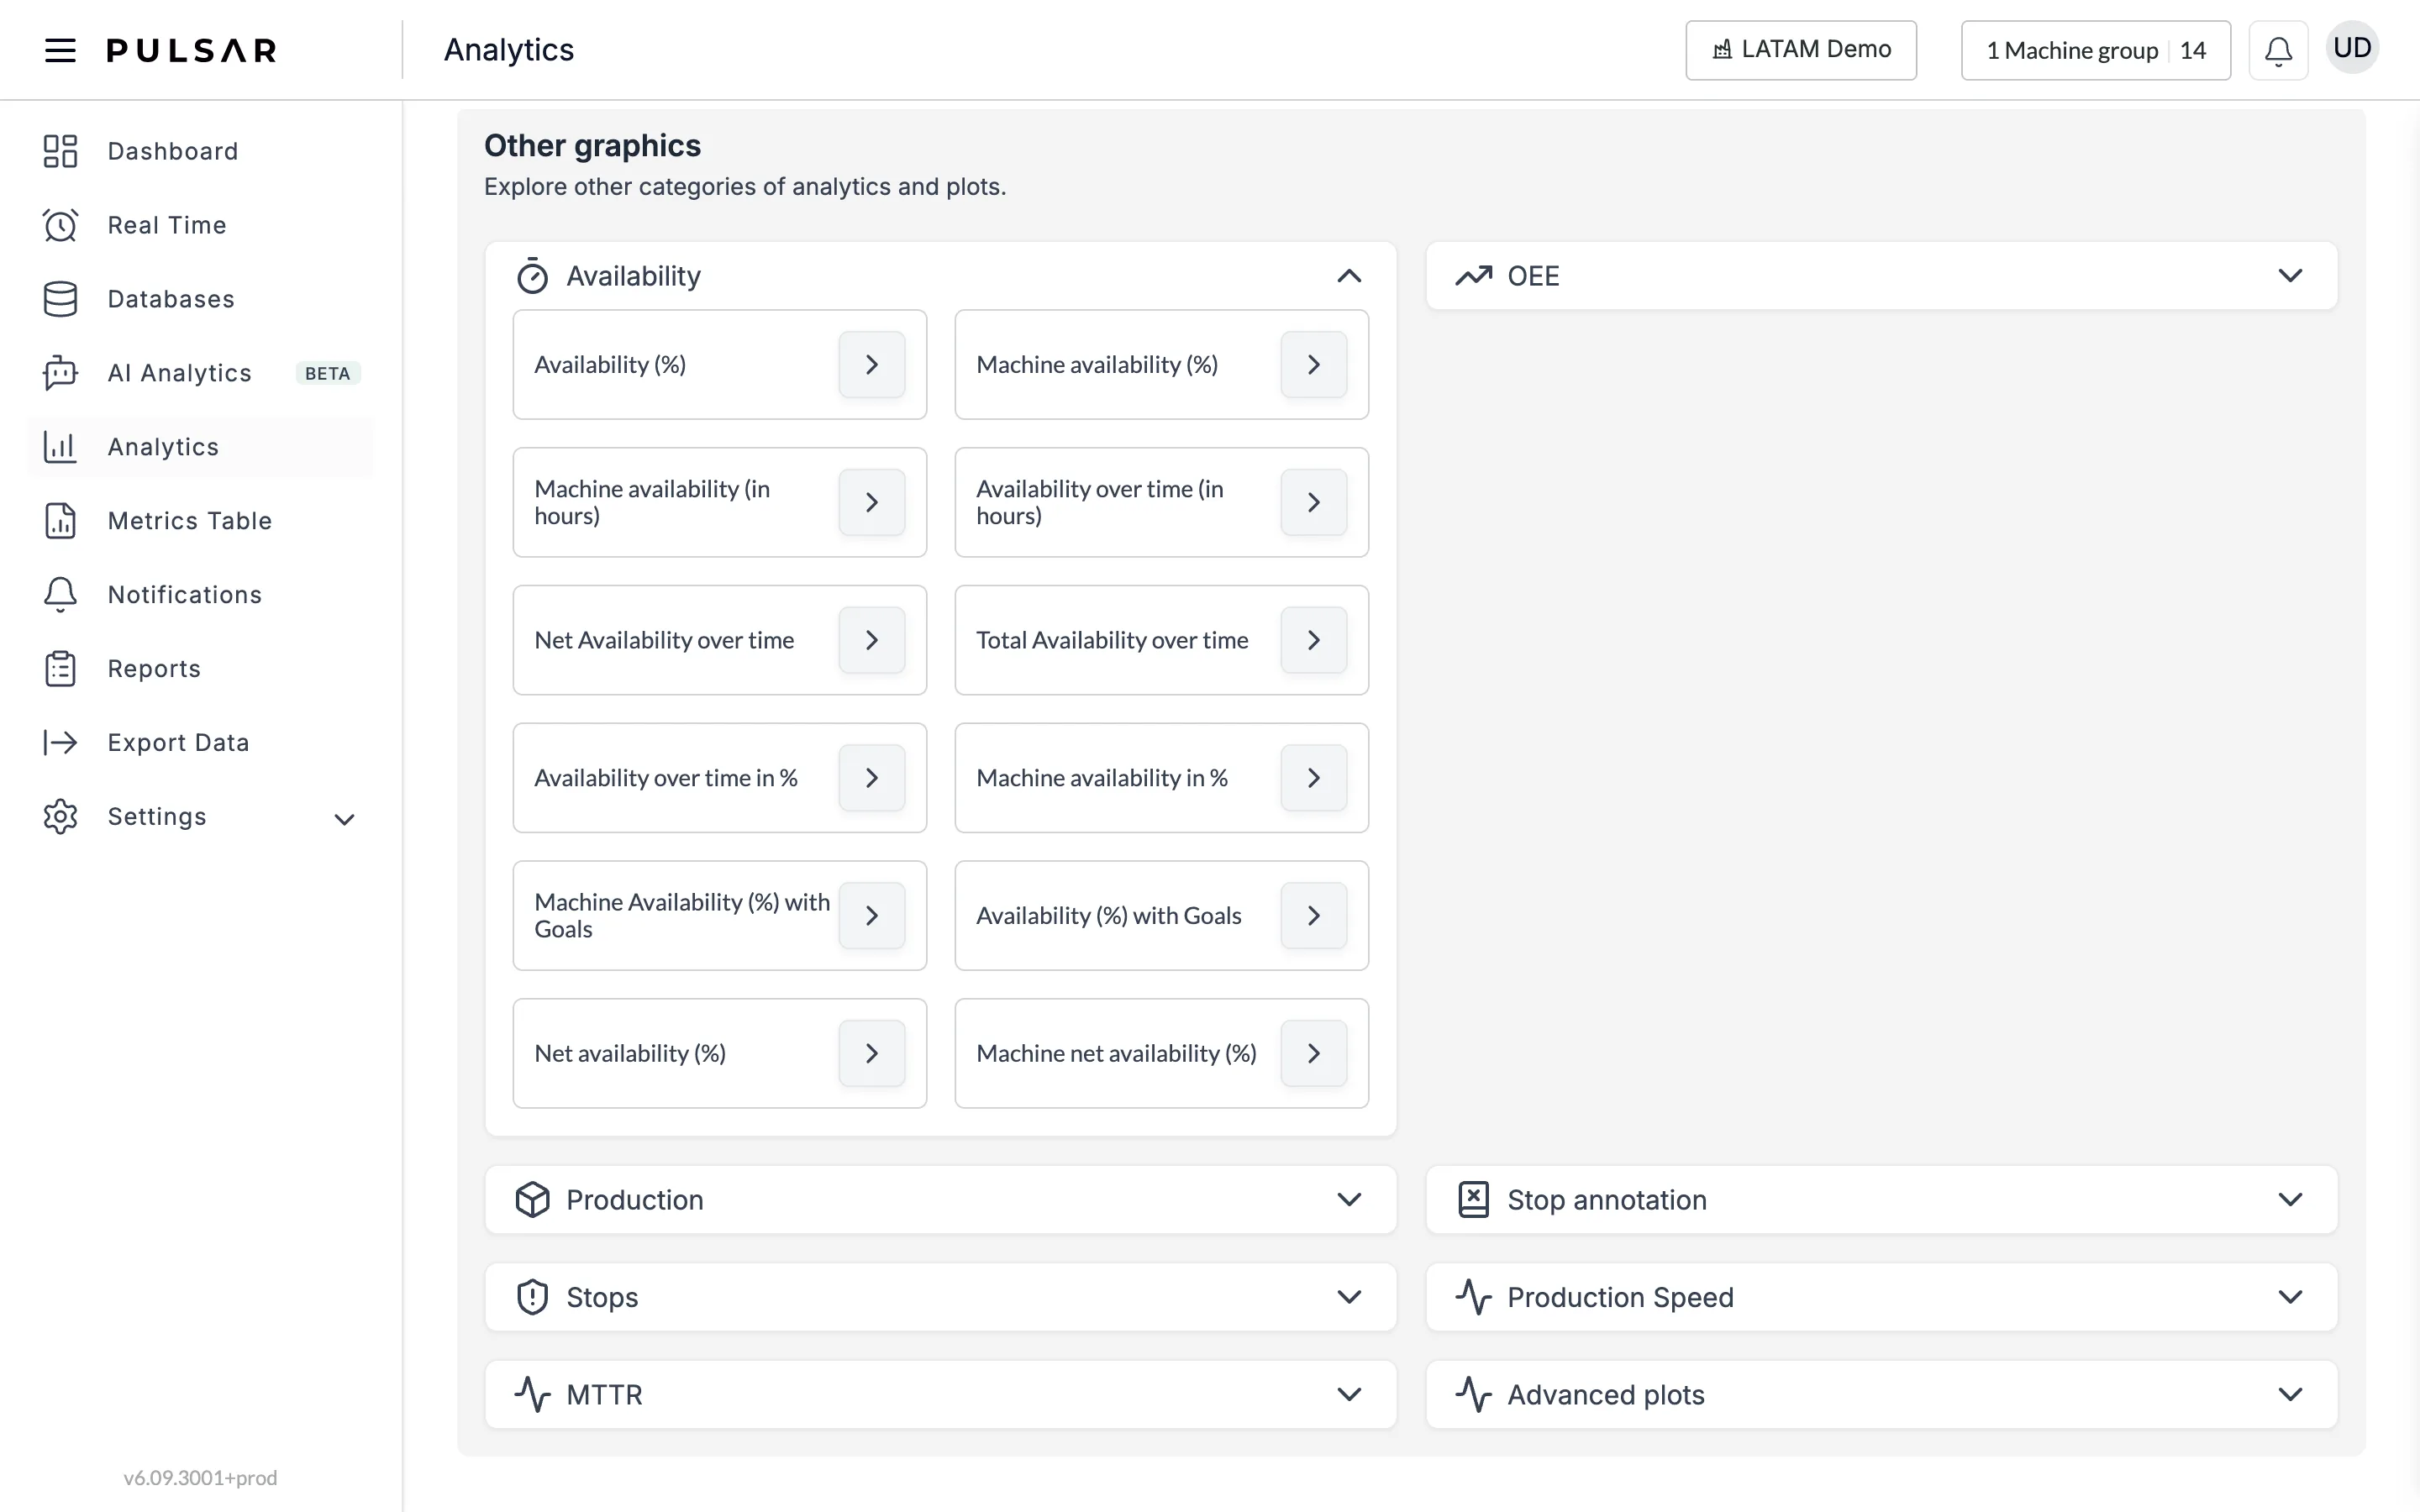The image size is (2420, 1512).
Task: Click the Settings gear icon
Action: coord(60,816)
